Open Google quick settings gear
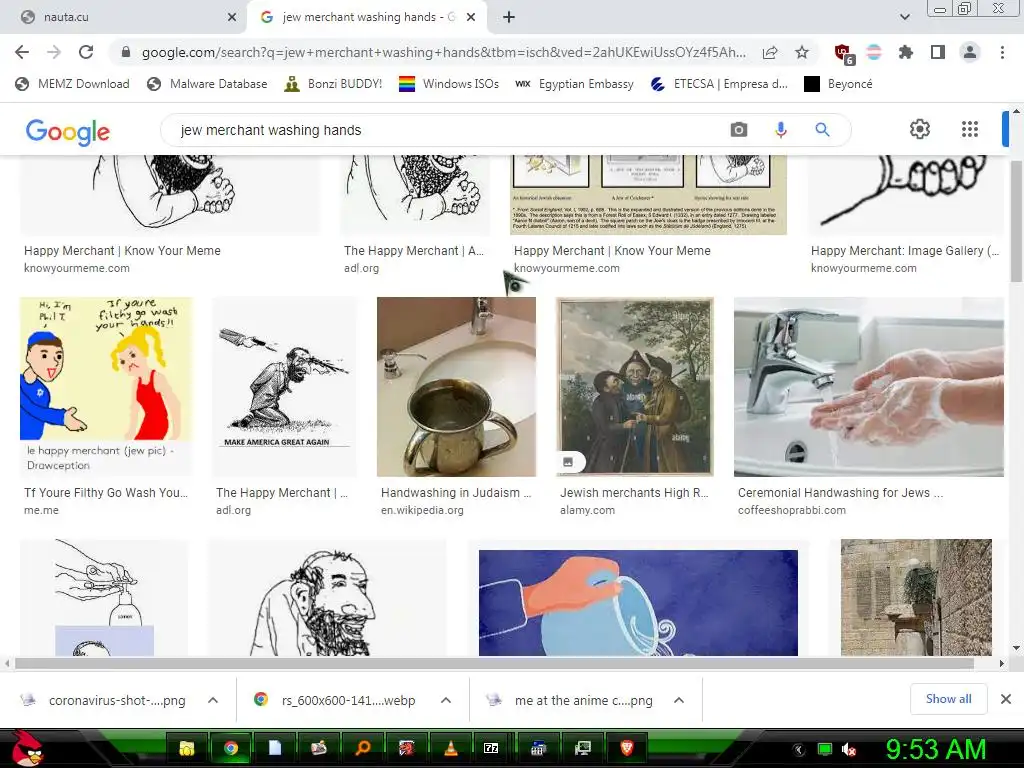 pos(920,129)
